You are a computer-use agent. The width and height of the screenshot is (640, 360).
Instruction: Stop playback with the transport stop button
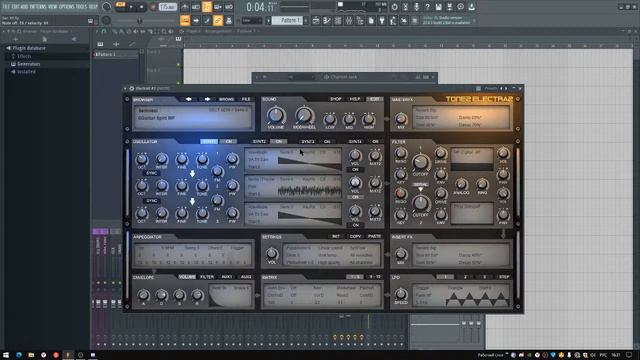coord(142,7)
